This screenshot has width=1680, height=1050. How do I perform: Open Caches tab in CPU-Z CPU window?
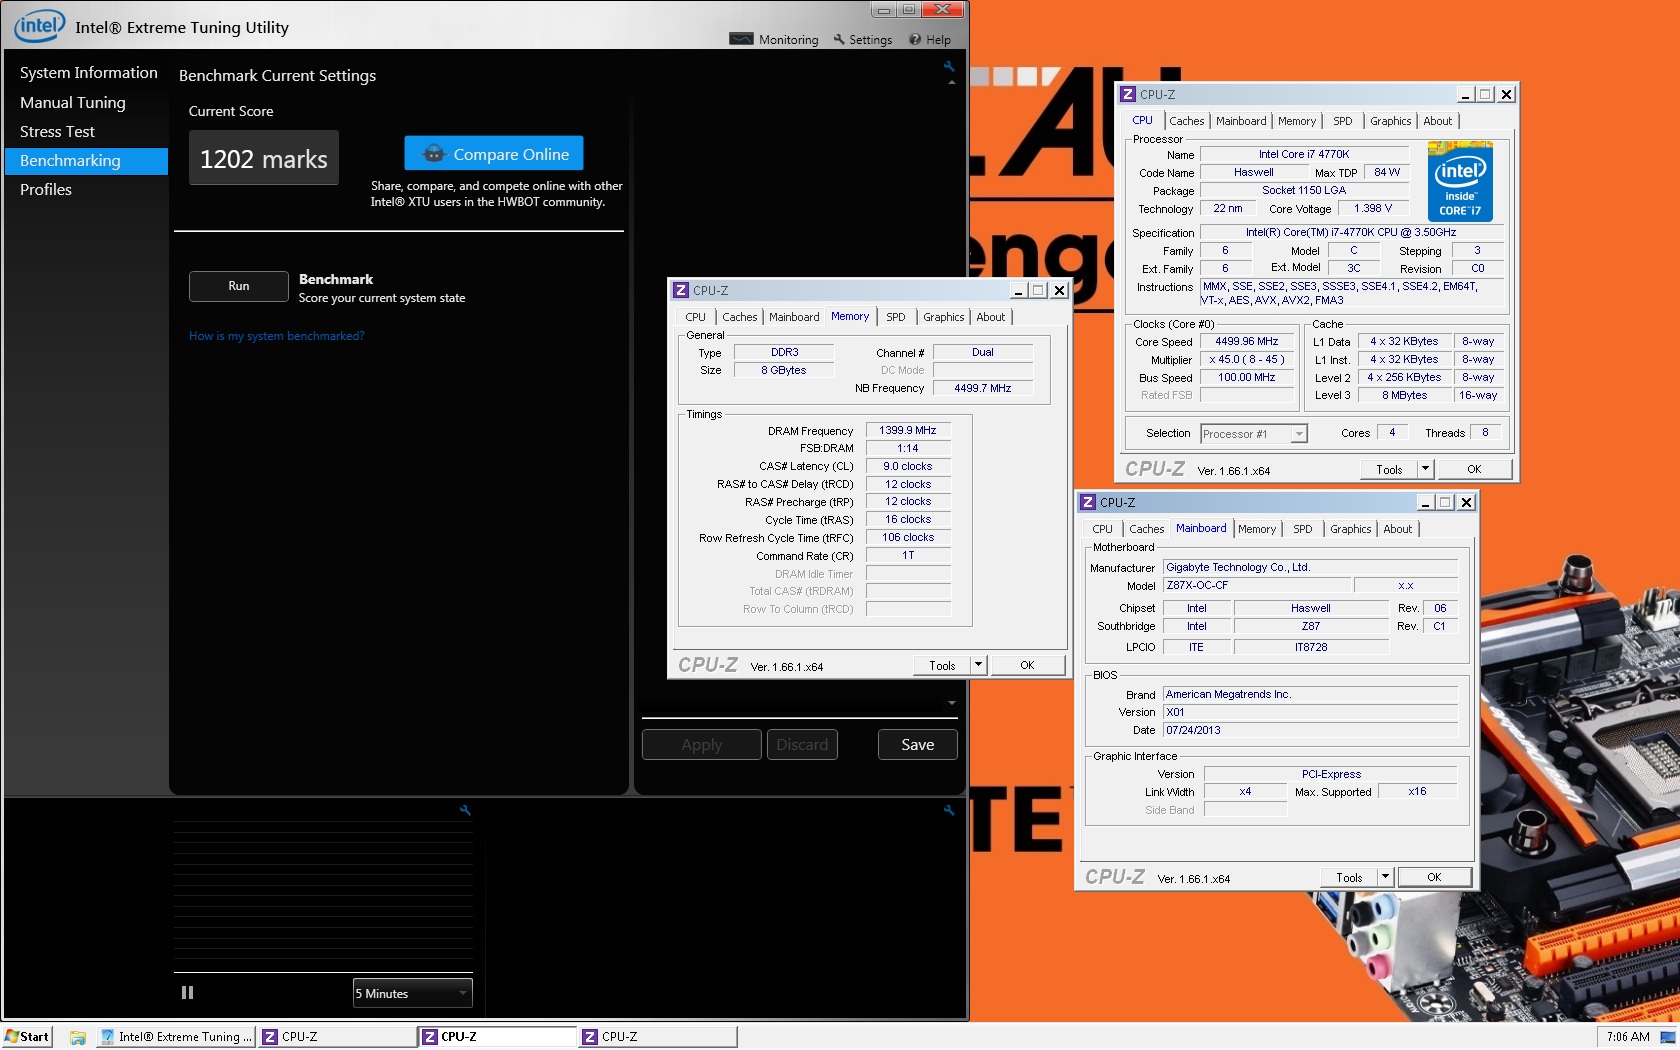[1187, 121]
